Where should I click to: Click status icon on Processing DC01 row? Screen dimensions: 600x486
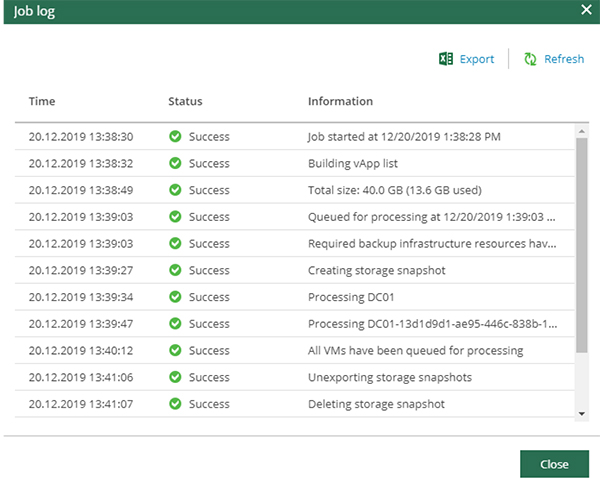175,297
